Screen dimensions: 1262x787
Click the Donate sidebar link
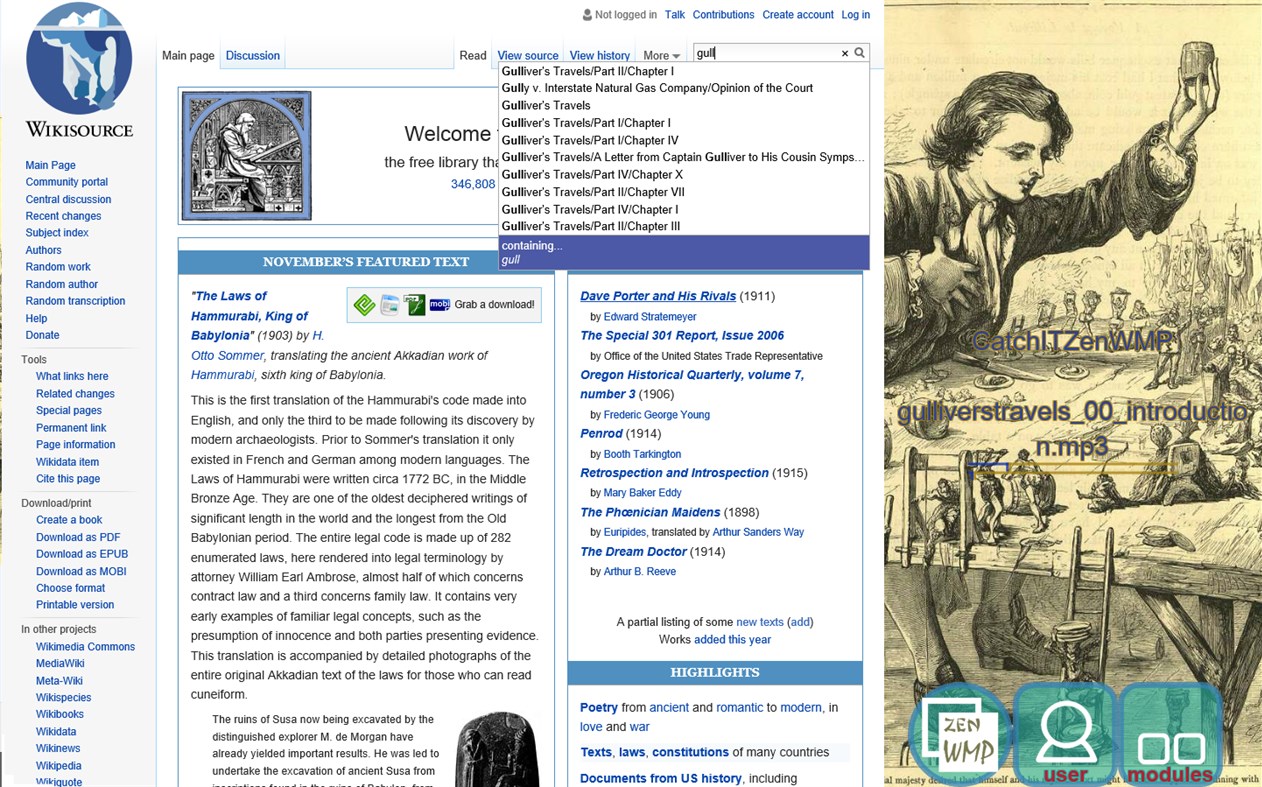click(42, 335)
